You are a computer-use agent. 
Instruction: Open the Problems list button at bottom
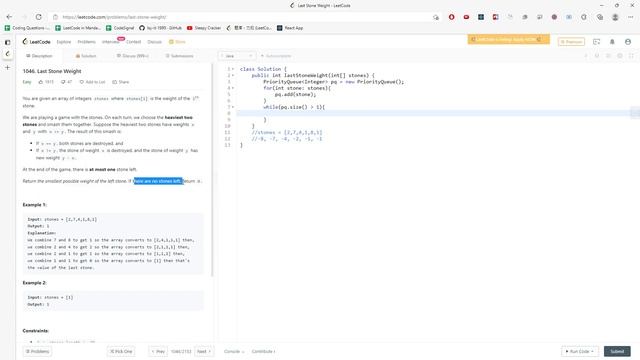pyautogui.click(x=38, y=351)
